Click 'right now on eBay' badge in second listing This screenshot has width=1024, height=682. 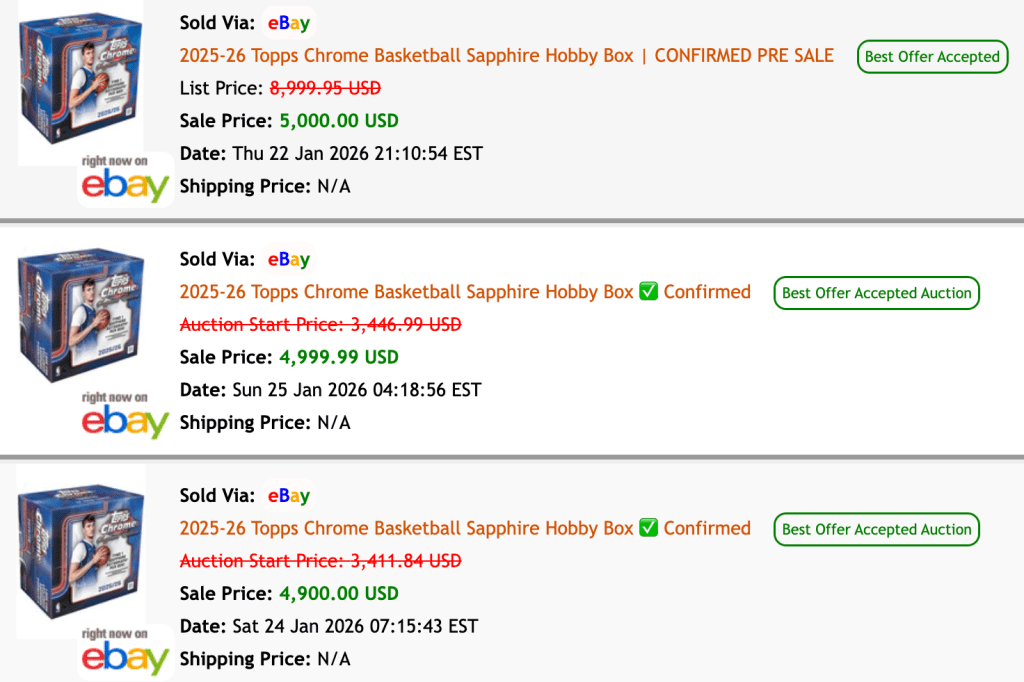point(125,415)
